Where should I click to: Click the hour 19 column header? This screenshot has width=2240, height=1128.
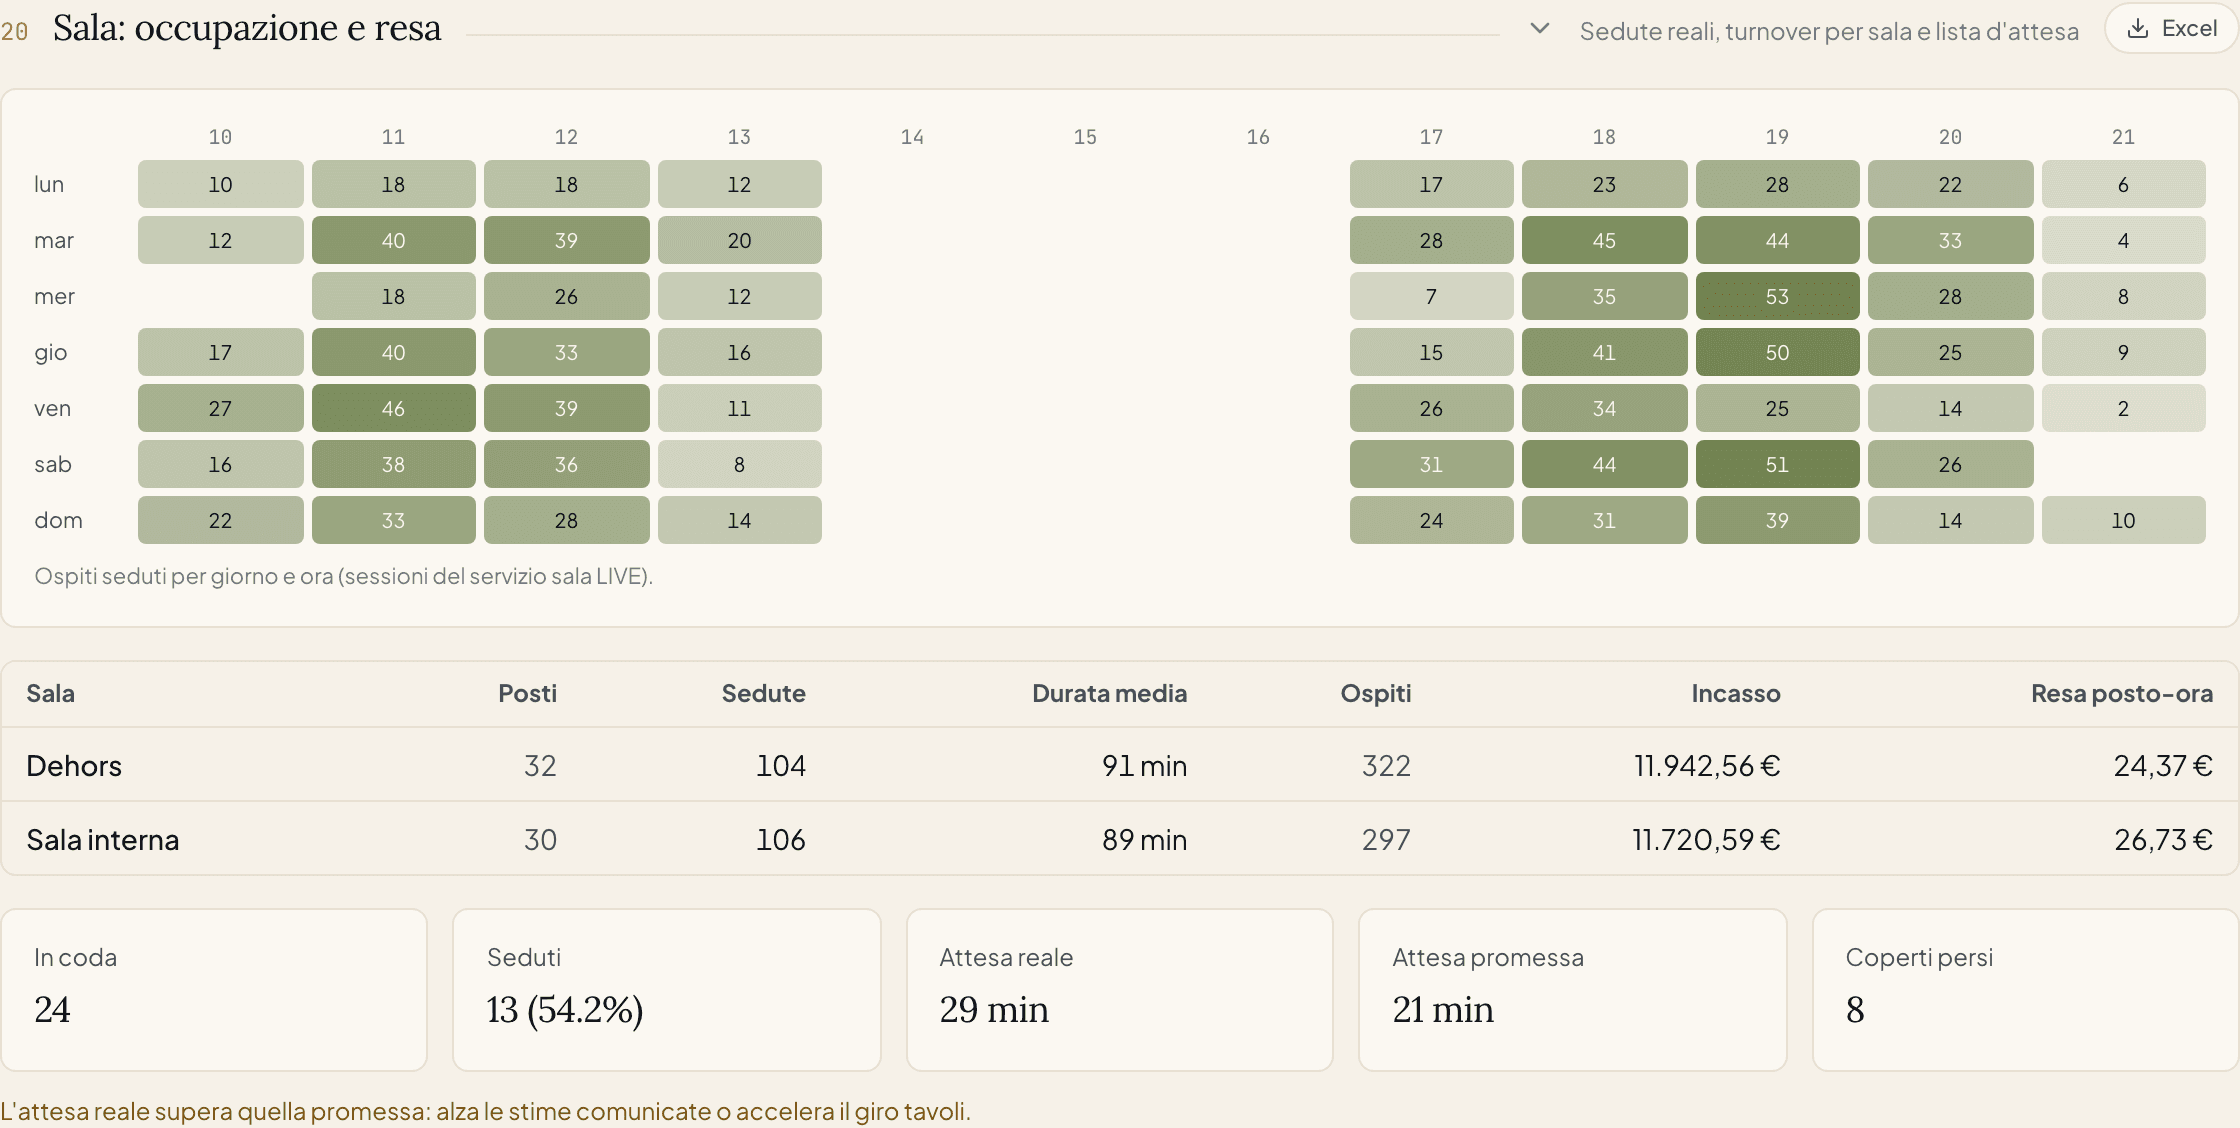[1777, 137]
